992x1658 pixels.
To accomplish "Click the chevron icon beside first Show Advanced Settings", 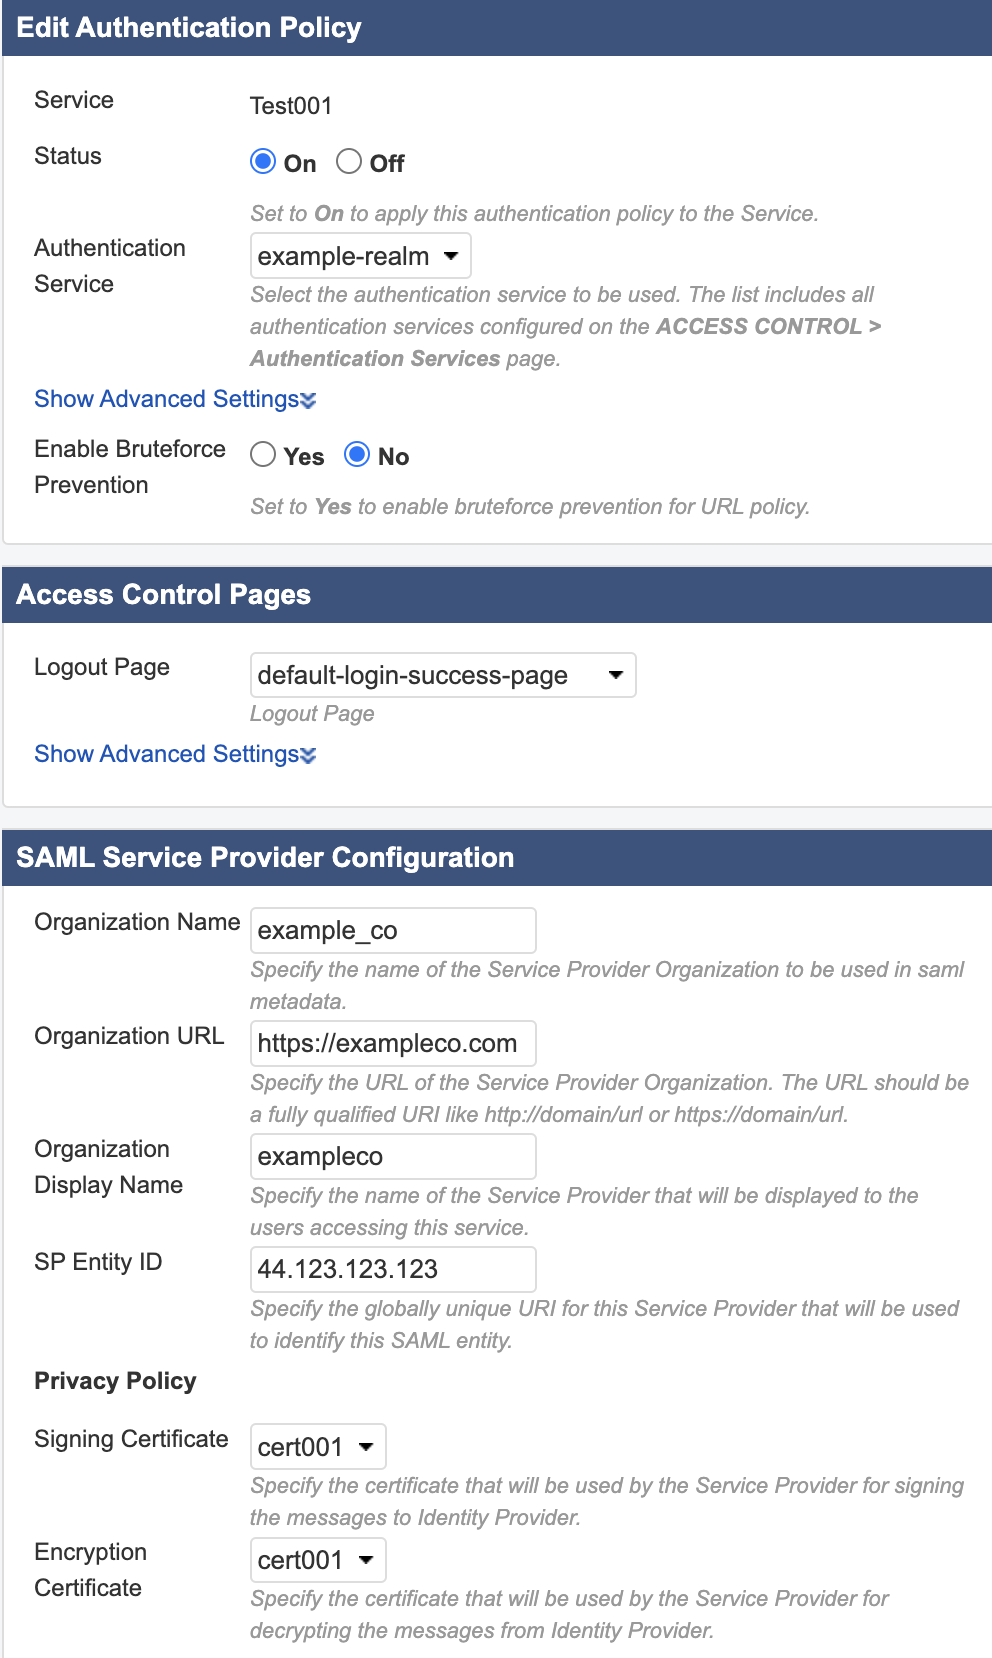I will 307,400.
